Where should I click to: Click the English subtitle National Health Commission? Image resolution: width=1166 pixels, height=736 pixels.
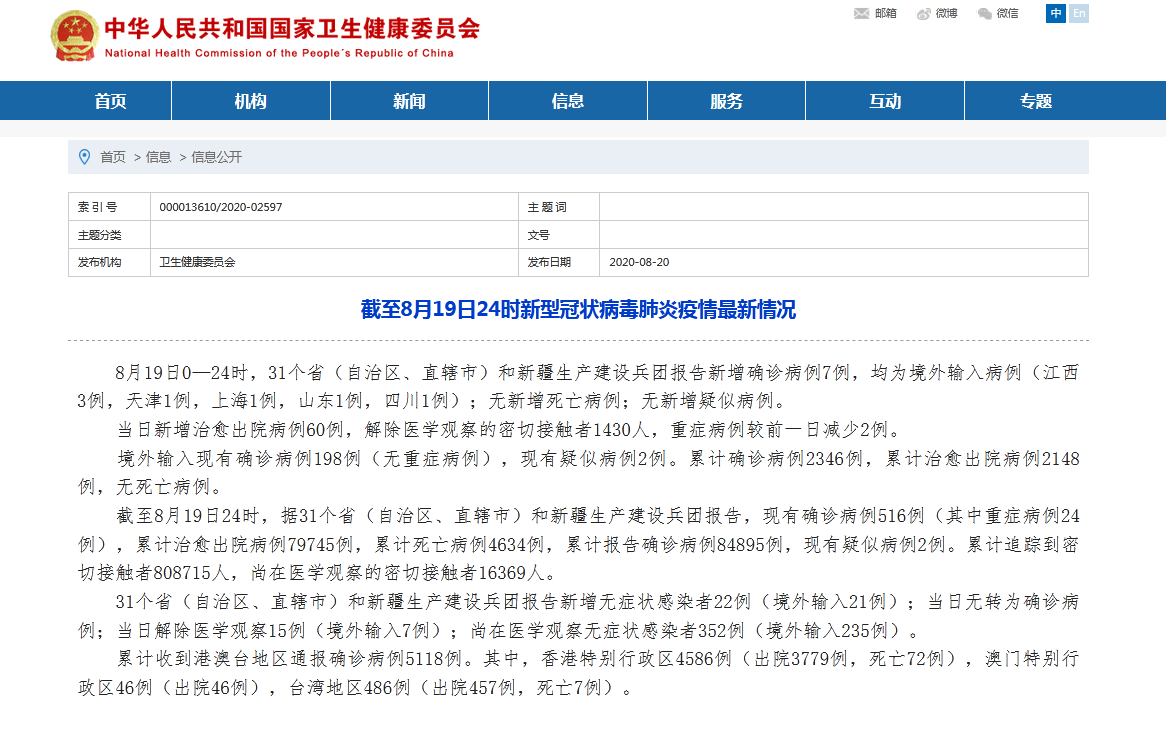(x=279, y=53)
